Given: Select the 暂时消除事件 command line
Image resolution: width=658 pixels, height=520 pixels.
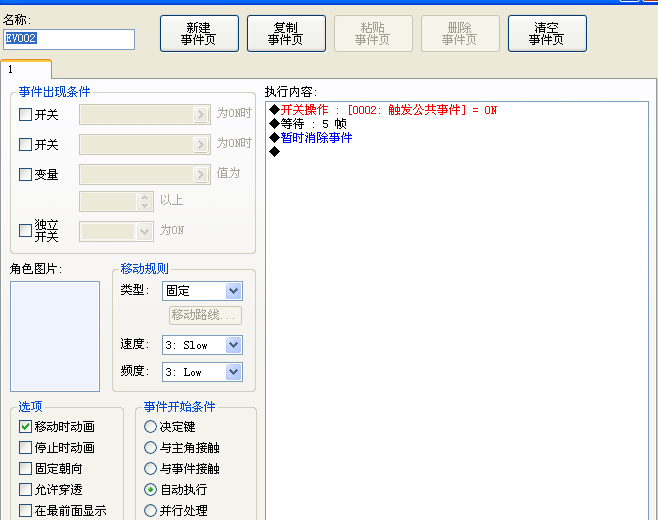Looking at the screenshot, I should 311,138.
